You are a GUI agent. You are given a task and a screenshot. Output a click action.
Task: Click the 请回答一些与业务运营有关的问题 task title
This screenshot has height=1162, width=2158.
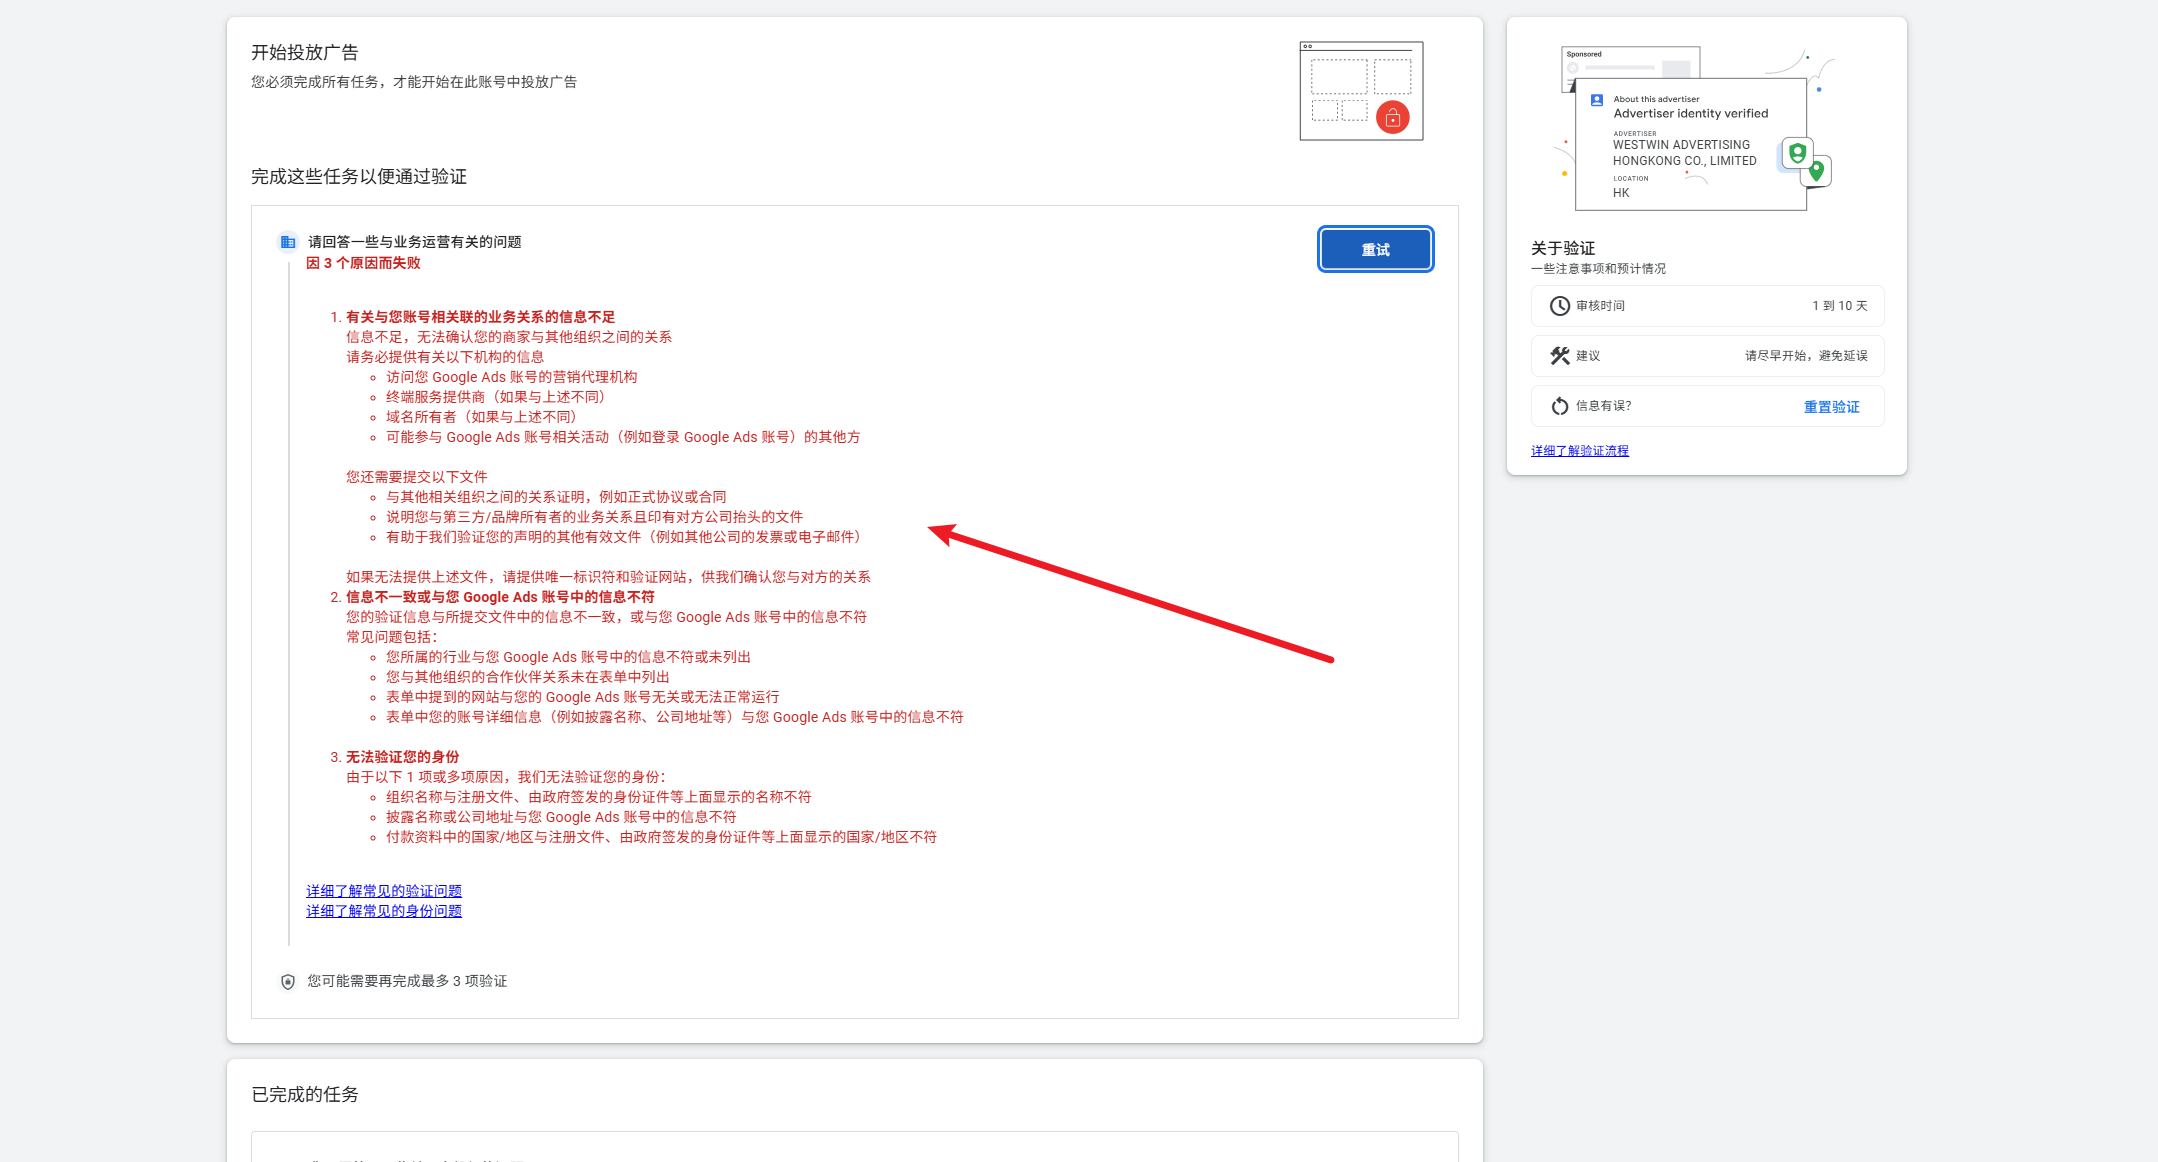pos(414,242)
